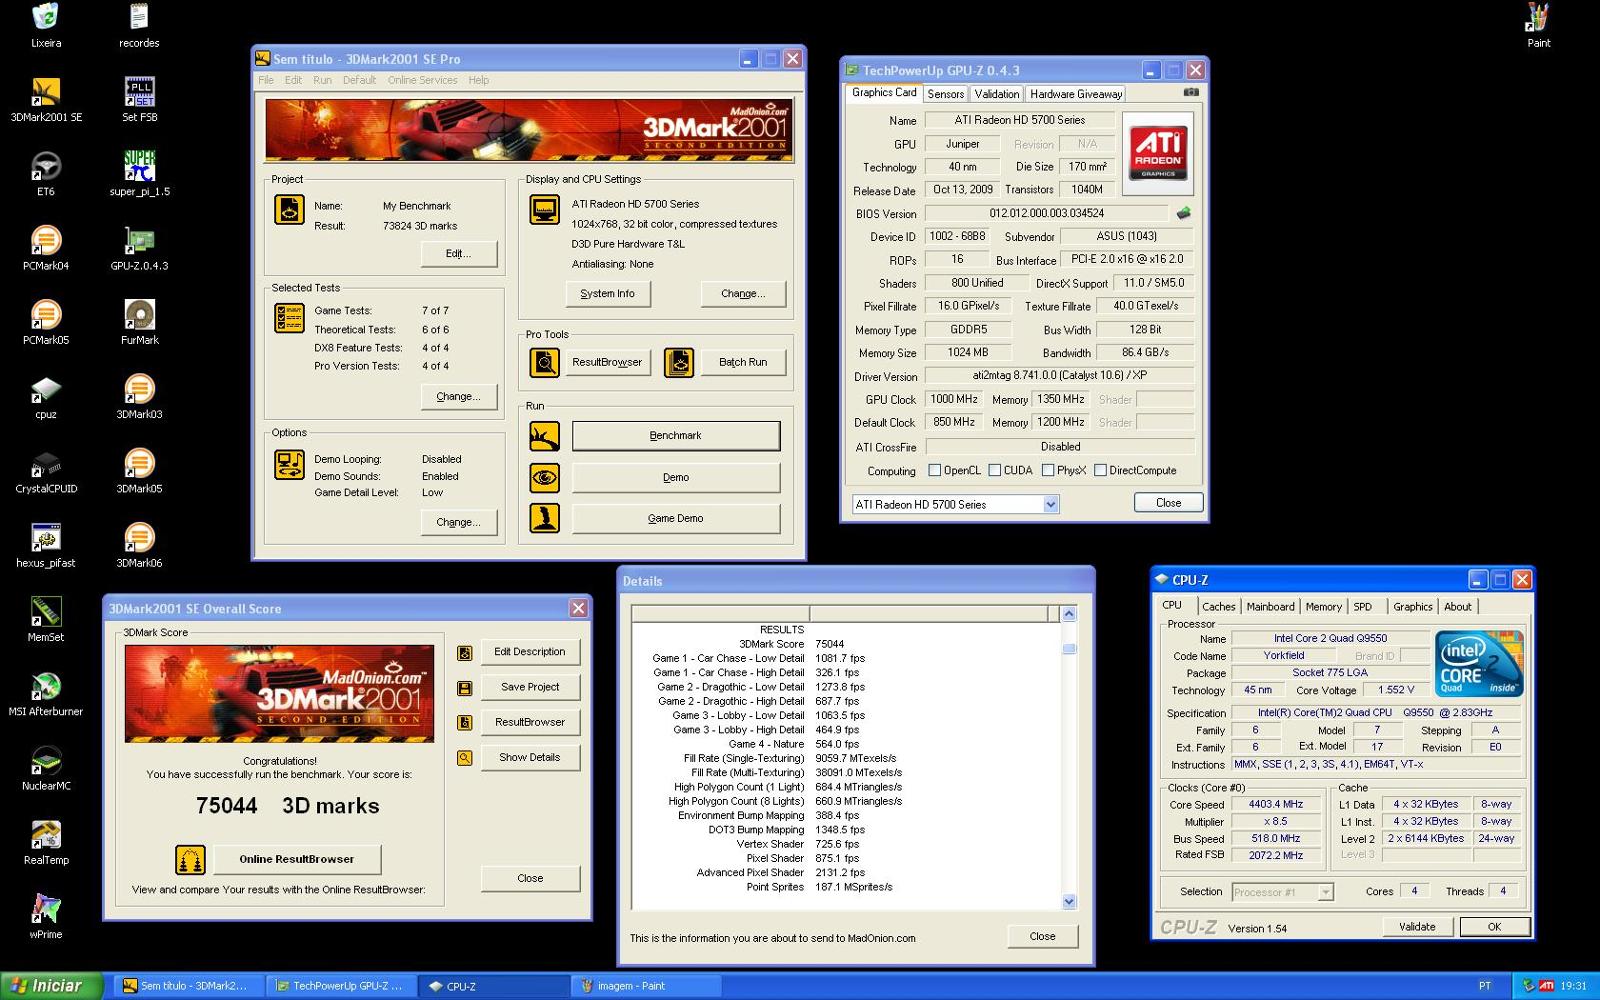Toggle the DirectCompute checkbox in GPU-Z
1600x1000 pixels.
coord(1100,470)
